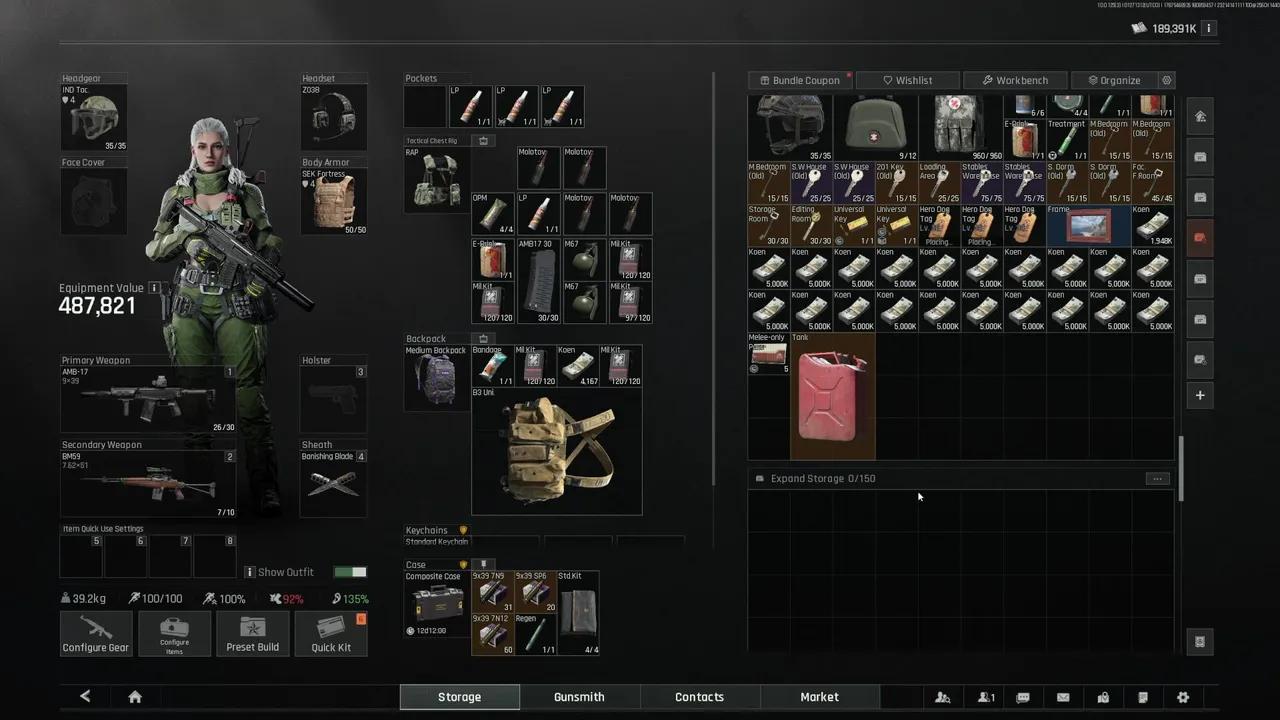Image resolution: width=1280 pixels, height=720 pixels.
Task: Click the home icon in bottom navigation bar
Action: pos(135,697)
